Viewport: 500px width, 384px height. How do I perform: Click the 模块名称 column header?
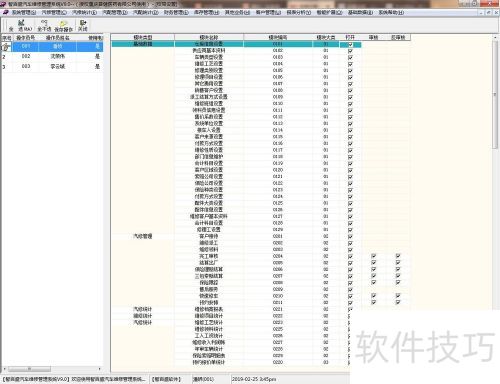coord(209,37)
